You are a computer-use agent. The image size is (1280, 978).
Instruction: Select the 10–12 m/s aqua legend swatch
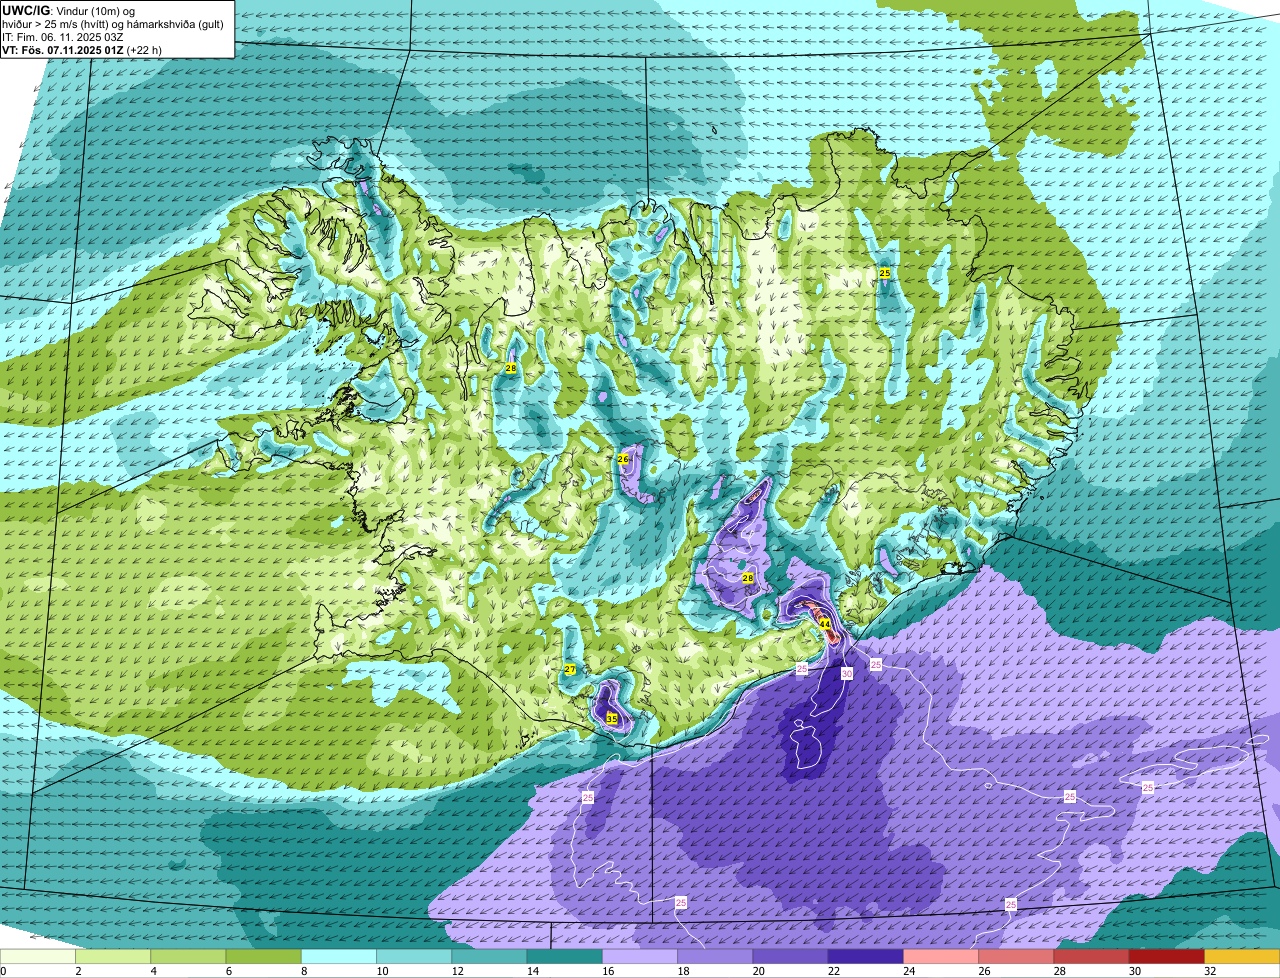pyautogui.click(x=414, y=956)
